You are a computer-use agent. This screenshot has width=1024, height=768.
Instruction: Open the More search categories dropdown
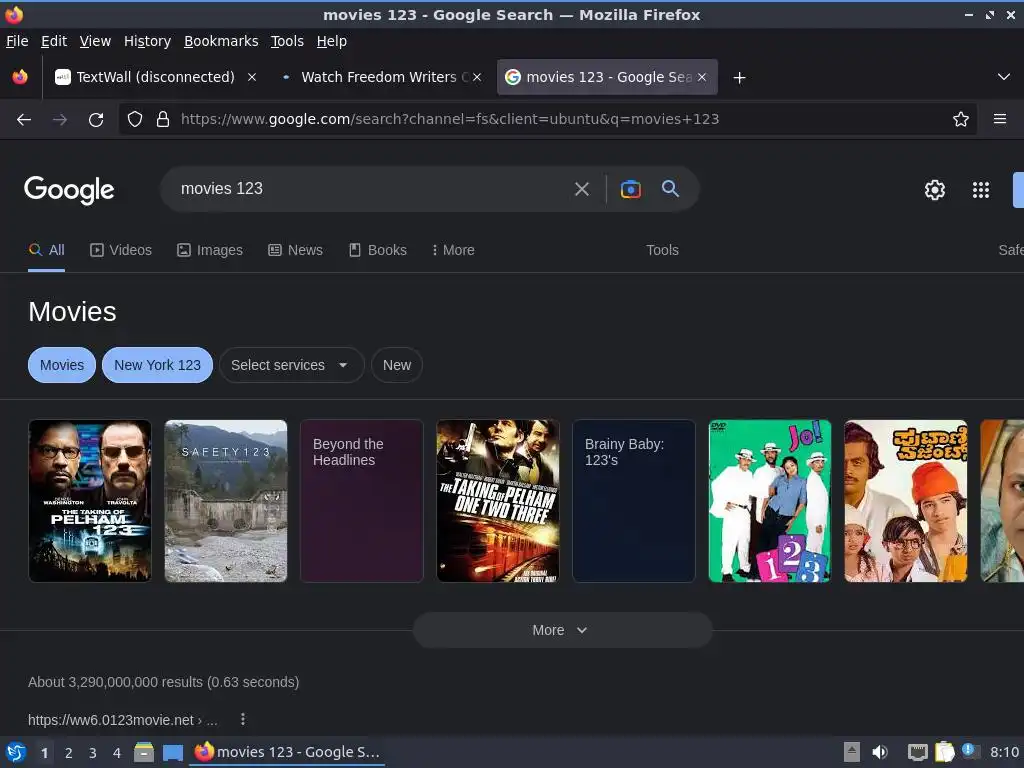[454, 250]
